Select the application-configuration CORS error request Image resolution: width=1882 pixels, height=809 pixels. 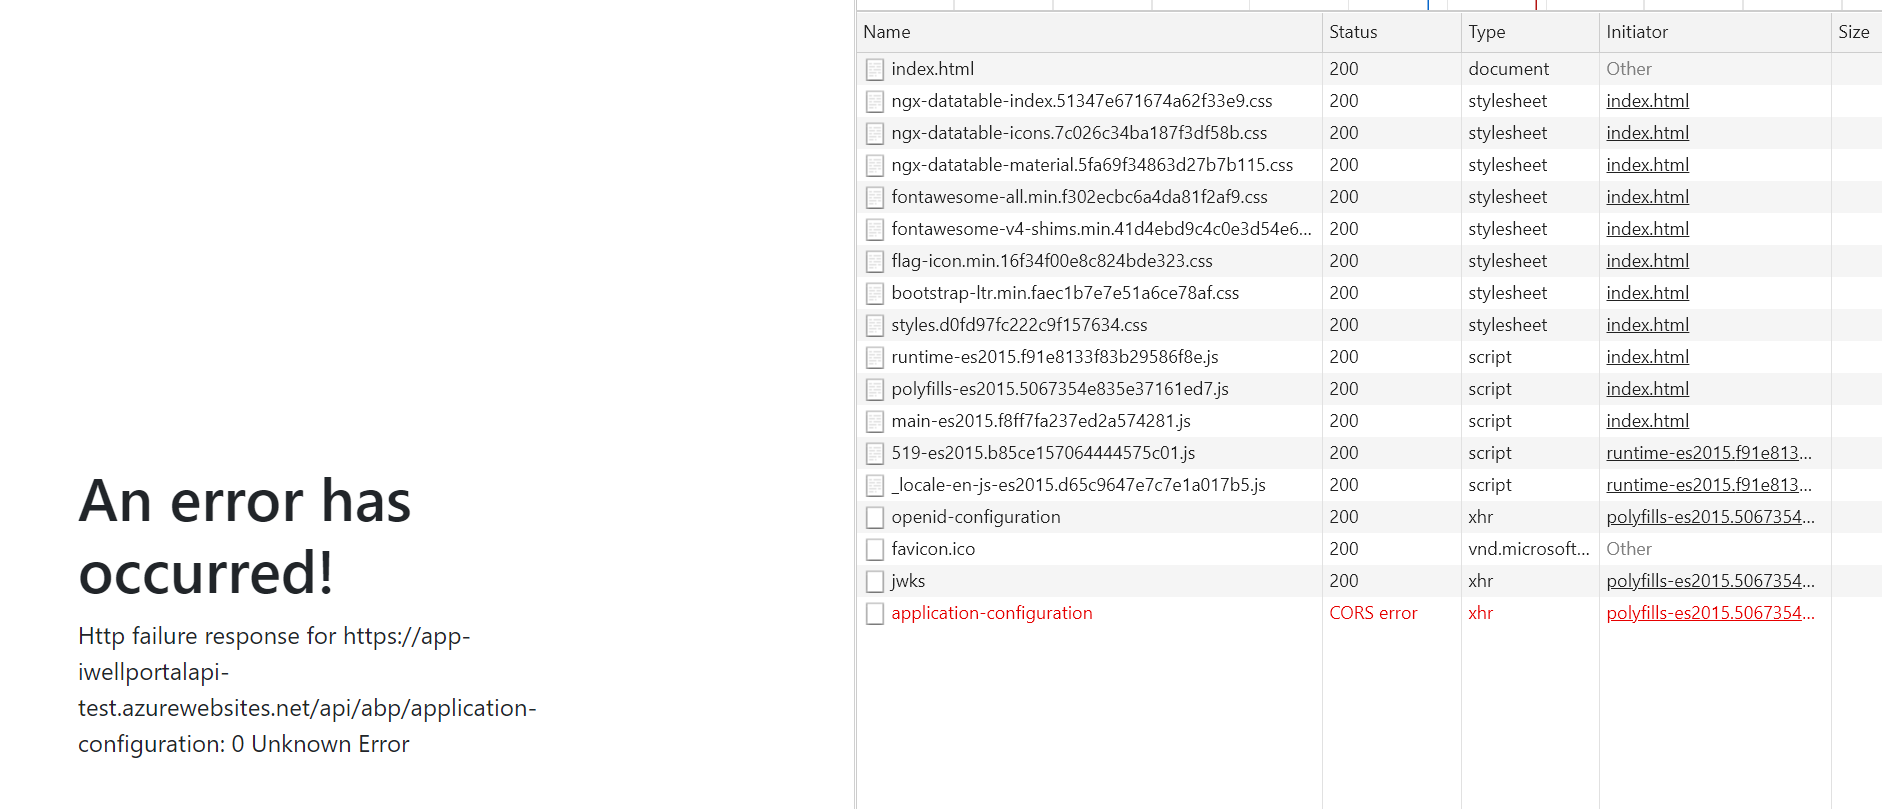pyautogui.click(x=991, y=613)
